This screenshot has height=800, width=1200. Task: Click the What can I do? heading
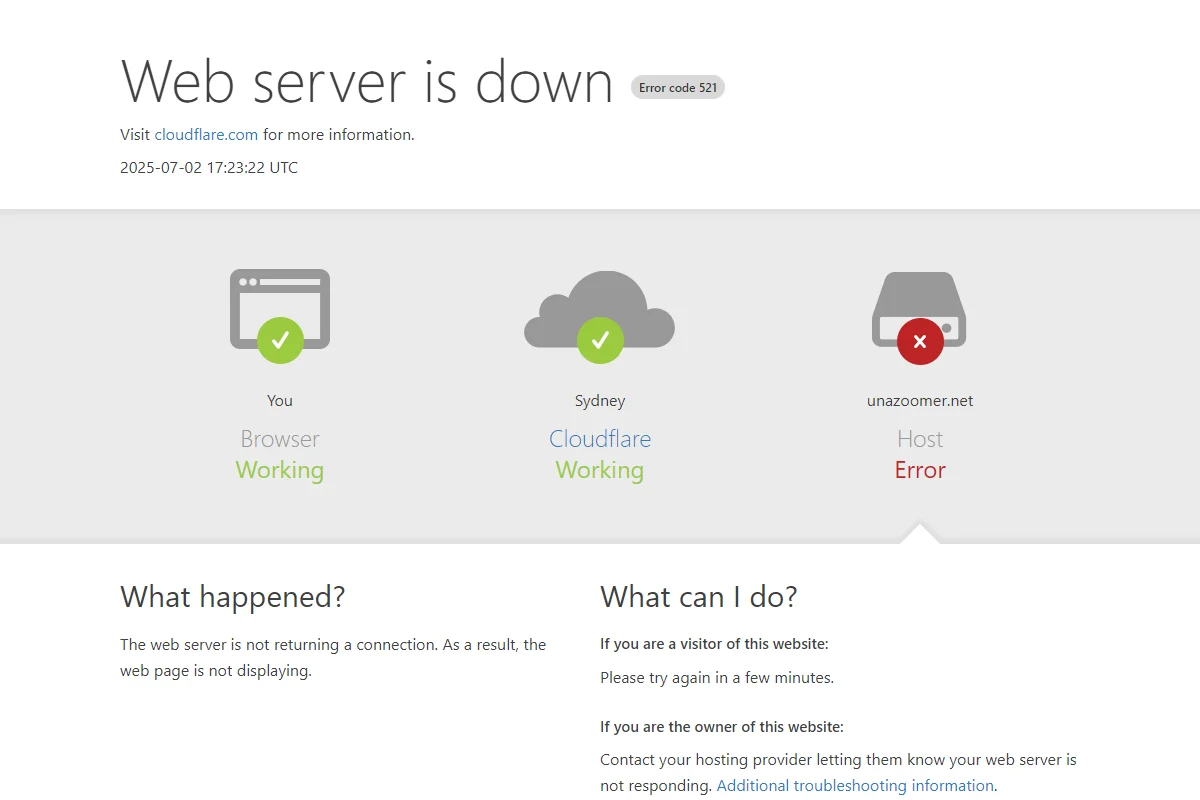(x=699, y=597)
